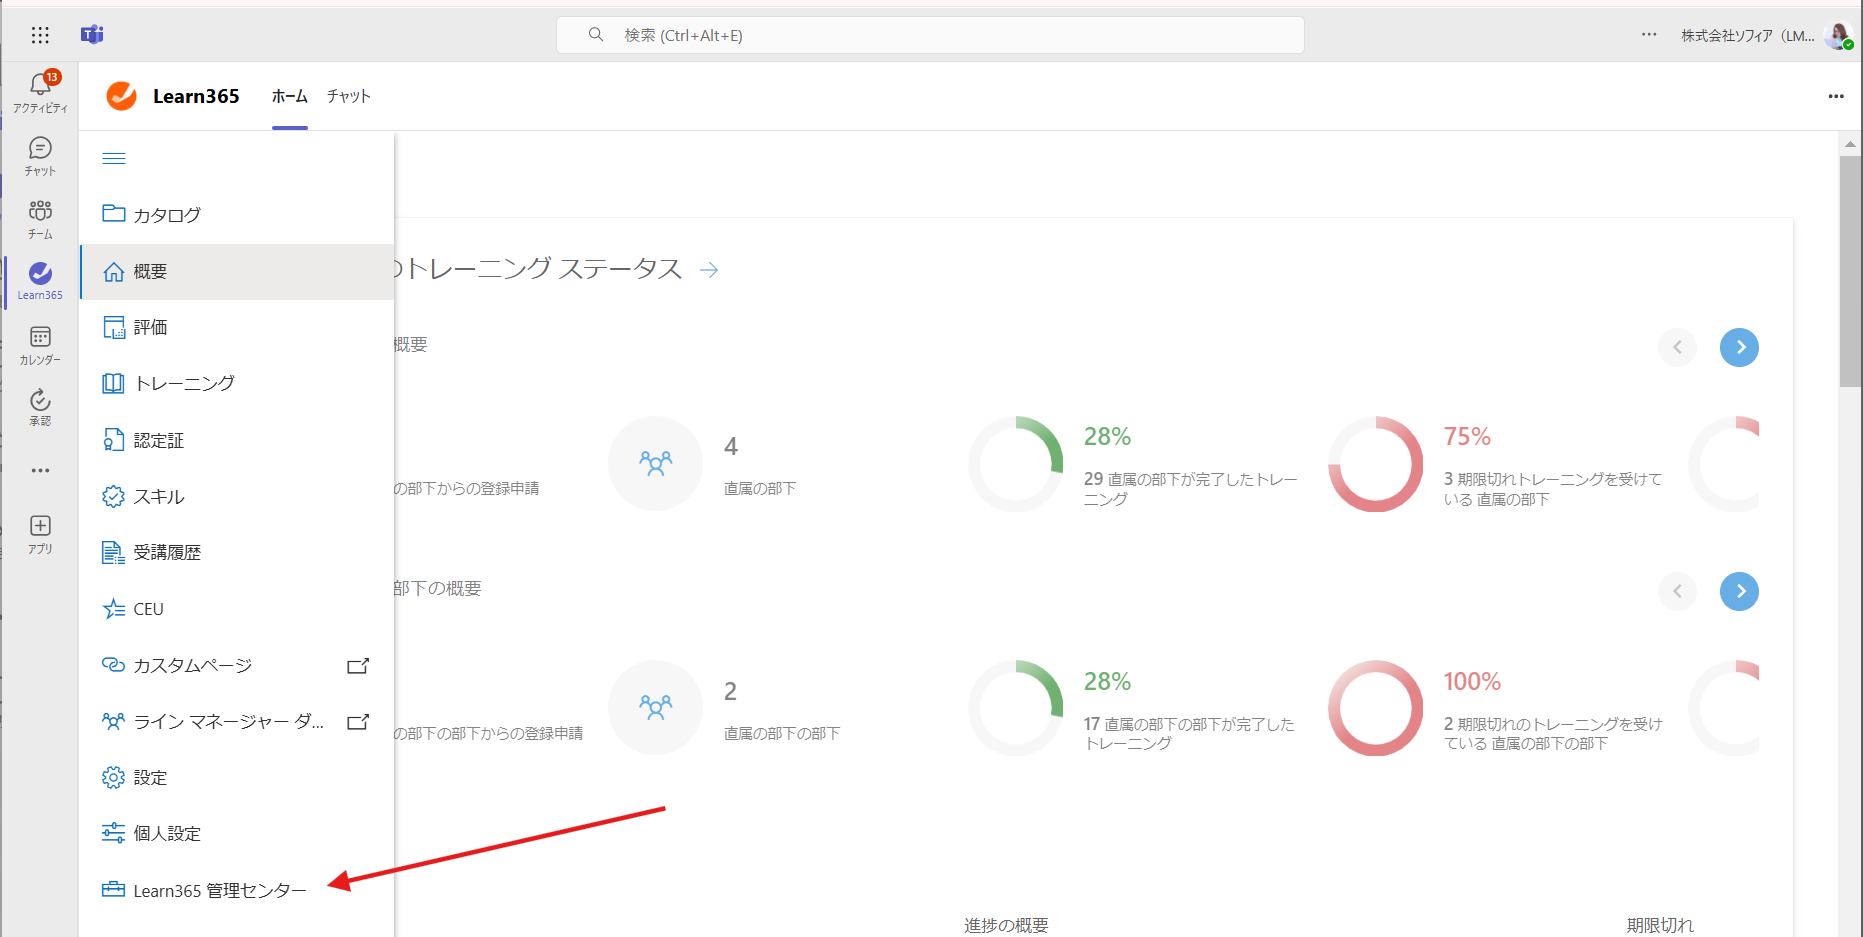Click the 28% progress ring for 29 completed trainings

[x=1016, y=464]
